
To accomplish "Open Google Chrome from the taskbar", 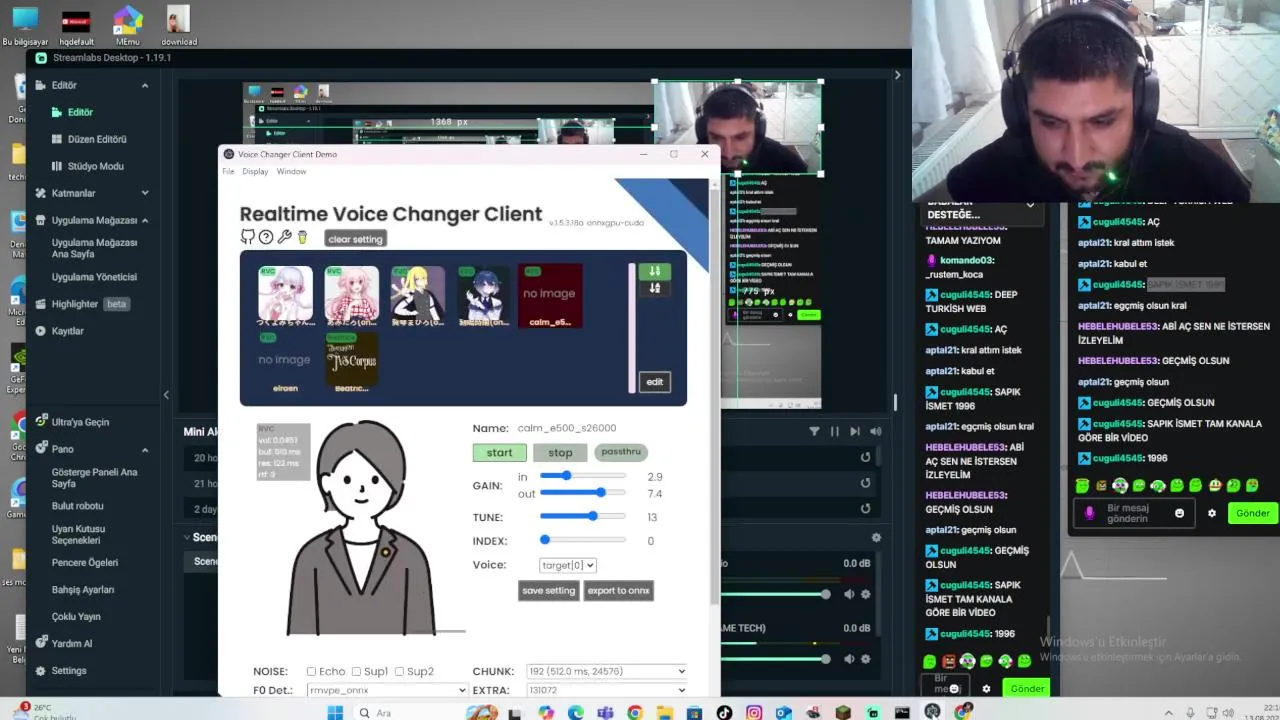I will pos(635,713).
